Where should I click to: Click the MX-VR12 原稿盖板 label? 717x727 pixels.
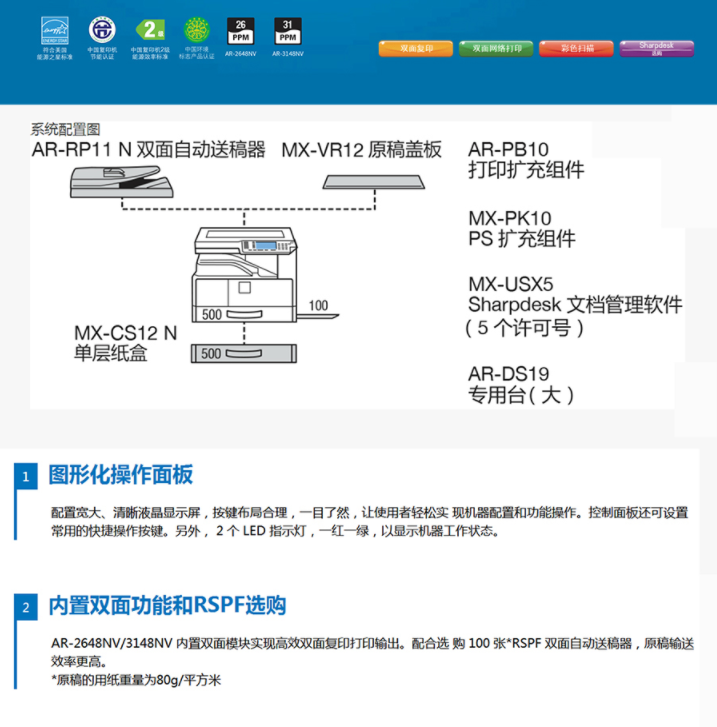click(361, 150)
